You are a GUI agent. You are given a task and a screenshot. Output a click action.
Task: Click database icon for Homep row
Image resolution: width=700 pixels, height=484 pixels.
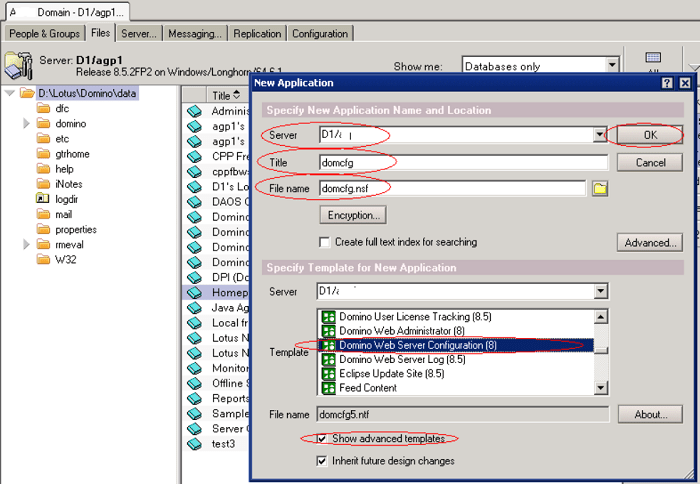point(194,292)
